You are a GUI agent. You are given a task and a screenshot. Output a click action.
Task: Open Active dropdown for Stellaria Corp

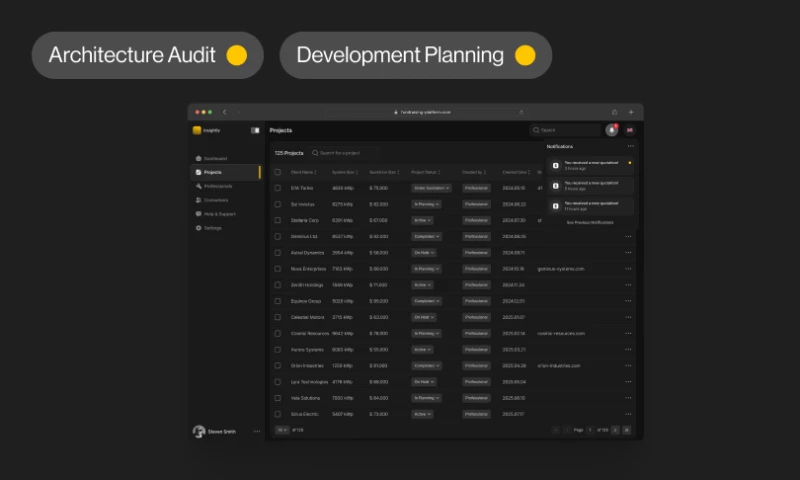(x=422, y=220)
